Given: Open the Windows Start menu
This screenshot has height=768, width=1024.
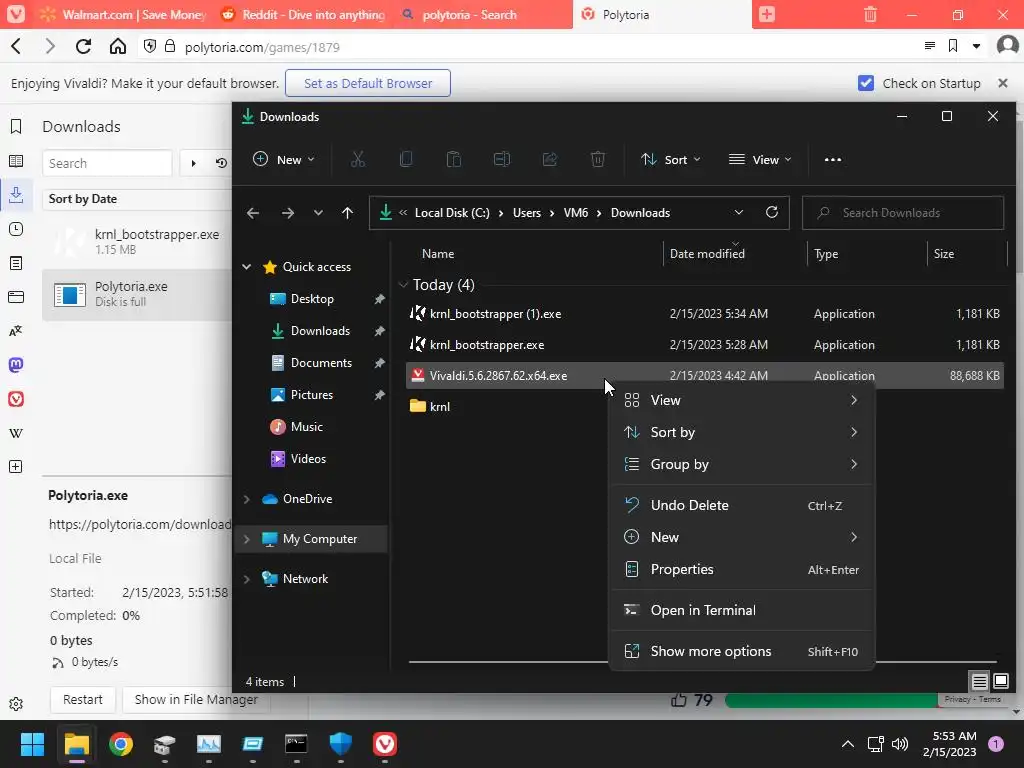Looking at the screenshot, I should click(32, 744).
